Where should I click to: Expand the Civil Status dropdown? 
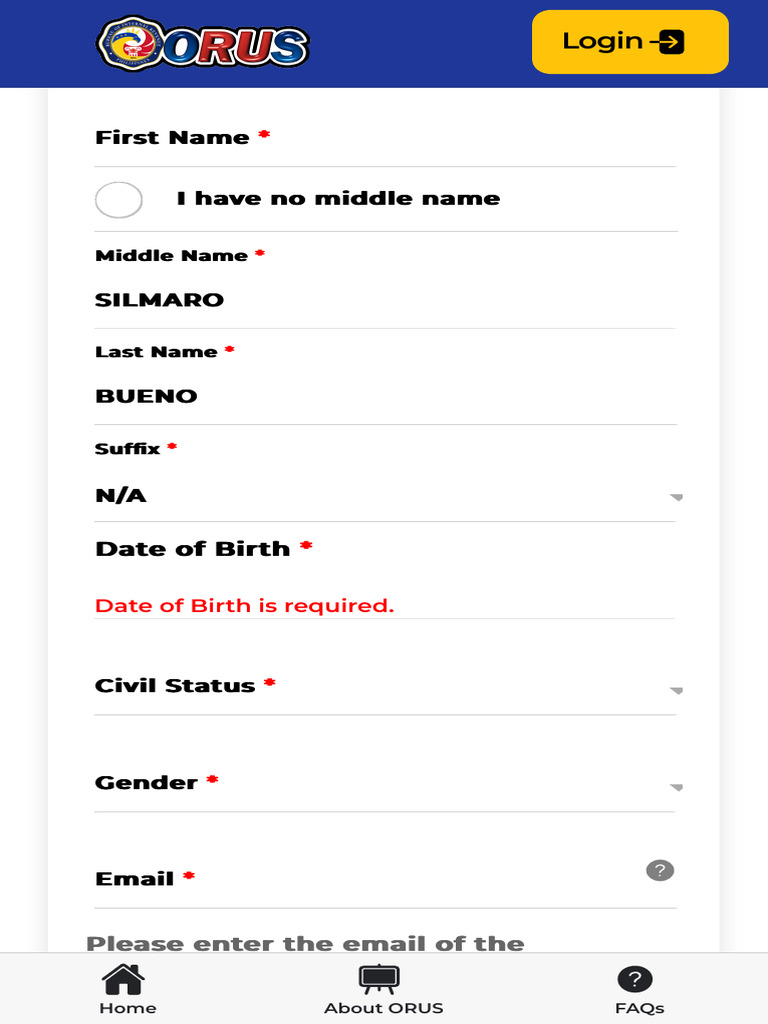pos(385,687)
